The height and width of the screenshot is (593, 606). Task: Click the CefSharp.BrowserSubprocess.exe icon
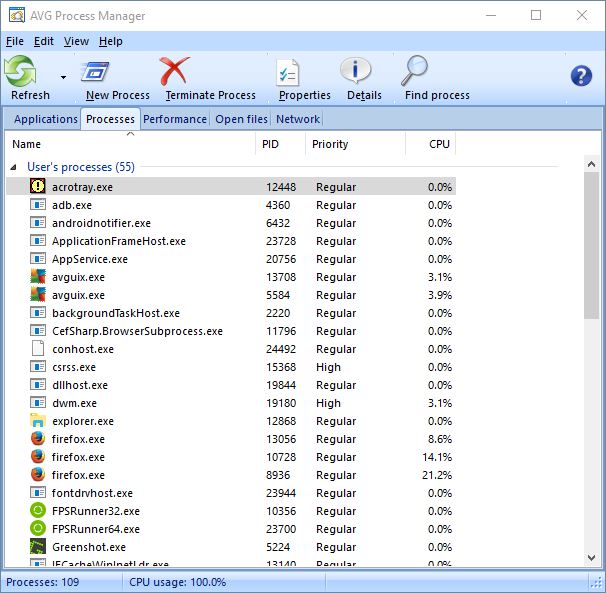pyautogui.click(x=38, y=331)
